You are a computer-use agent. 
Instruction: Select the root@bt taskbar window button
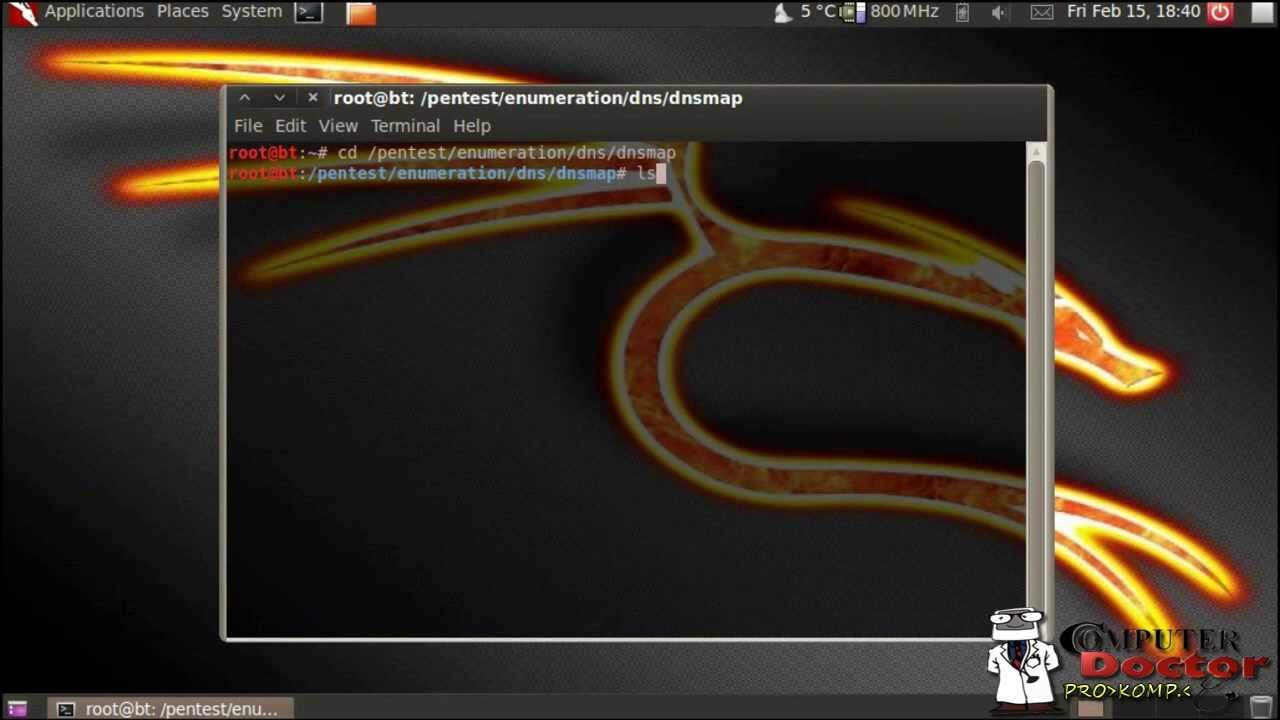(x=172, y=709)
